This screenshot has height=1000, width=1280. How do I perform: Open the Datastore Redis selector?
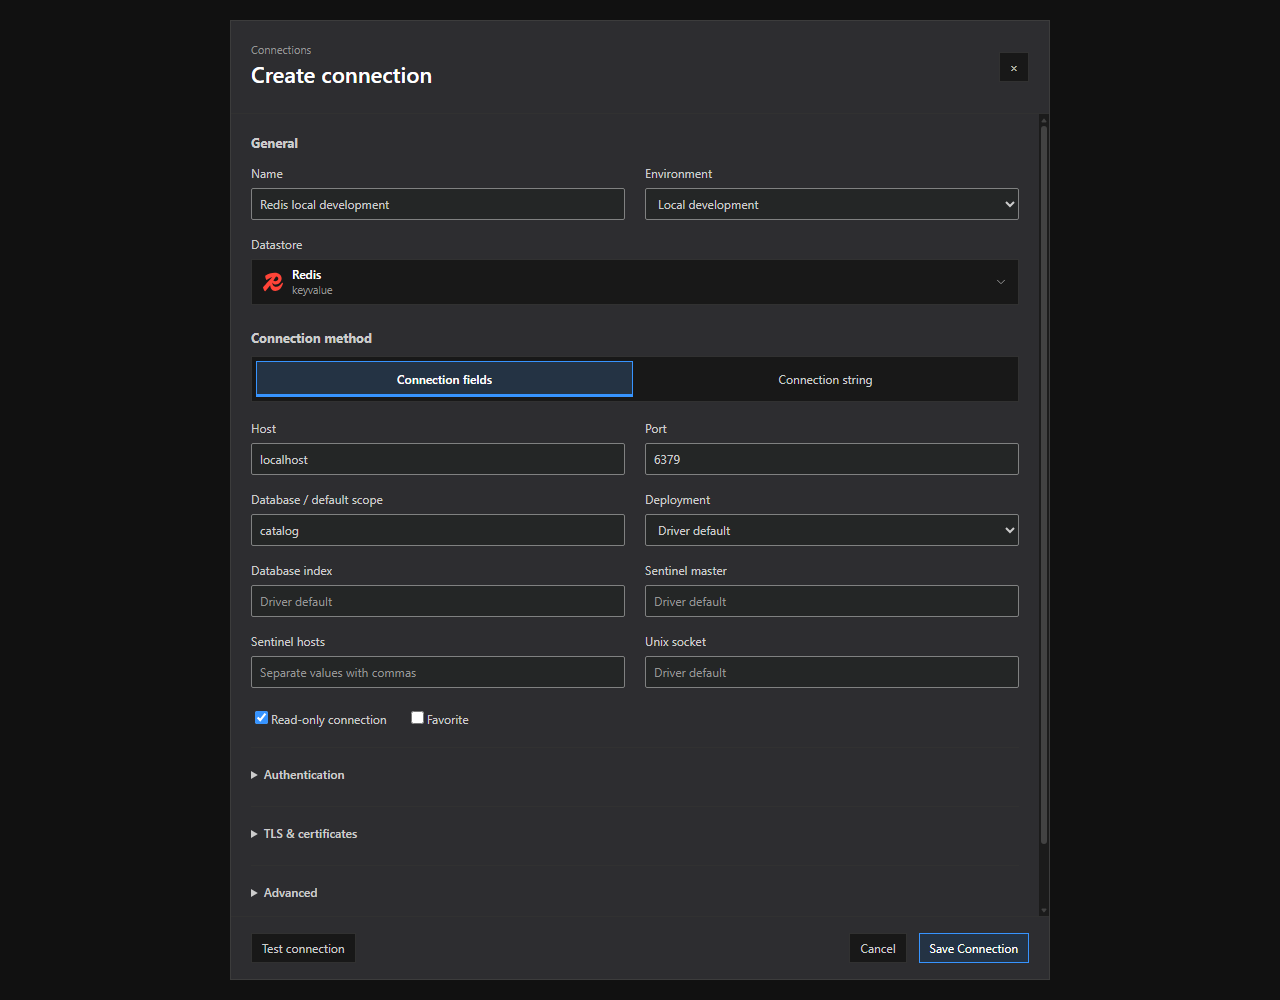(x=635, y=282)
